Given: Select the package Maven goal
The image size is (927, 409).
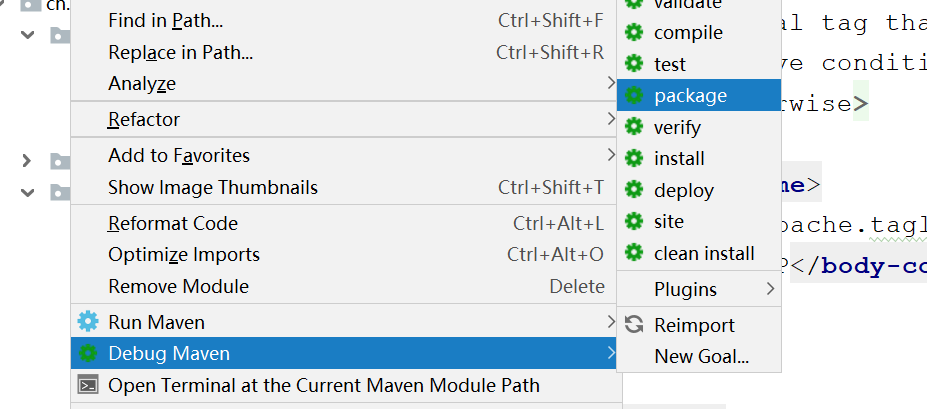Looking at the screenshot, I should 699,95.
